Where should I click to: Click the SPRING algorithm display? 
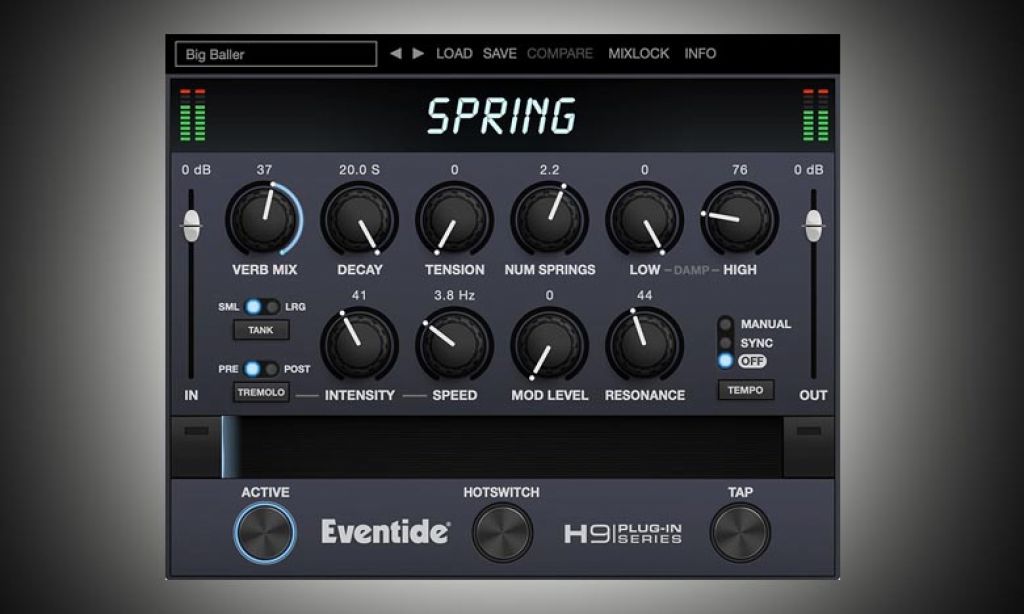(x=502, y=116)
